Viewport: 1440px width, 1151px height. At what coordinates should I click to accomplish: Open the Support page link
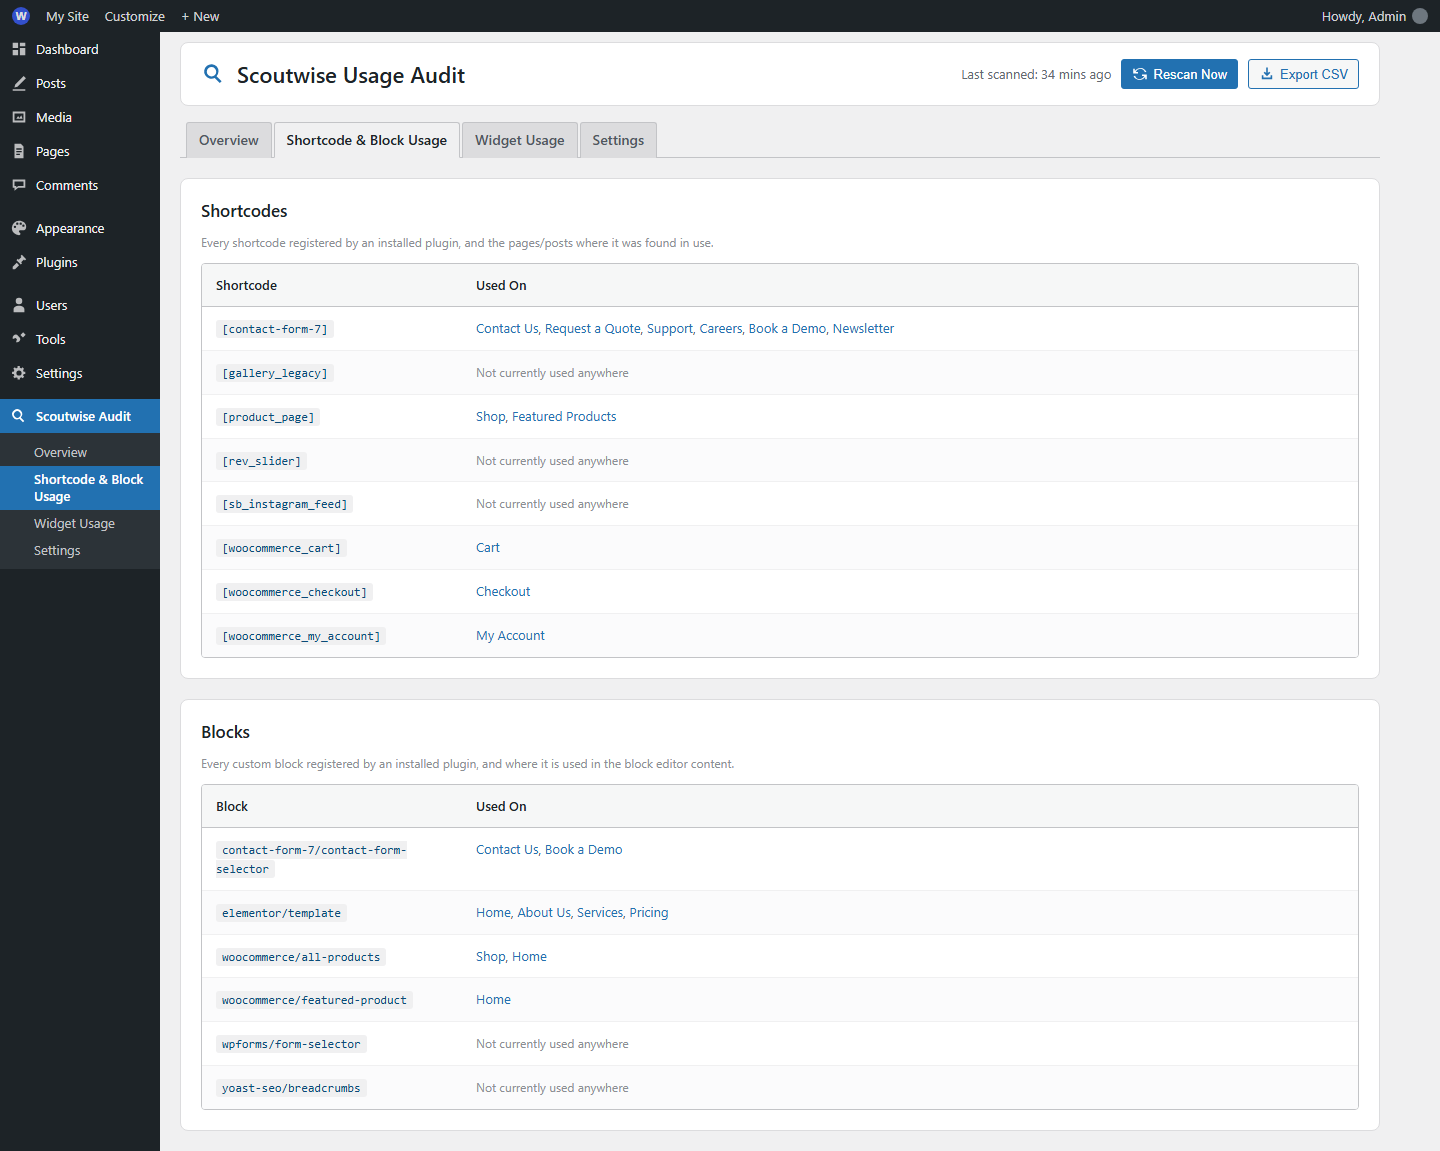[670, 328]
